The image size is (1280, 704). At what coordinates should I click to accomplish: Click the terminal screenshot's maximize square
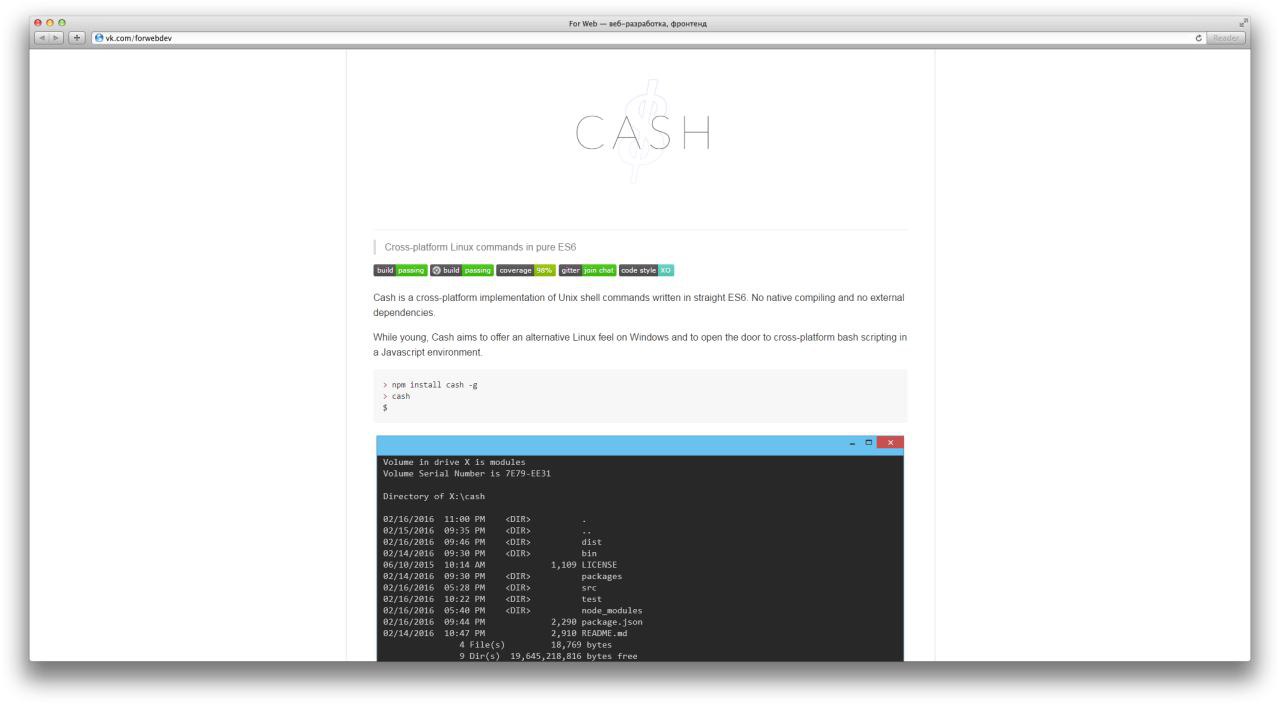pyautogui.click(x=868, y=443)
